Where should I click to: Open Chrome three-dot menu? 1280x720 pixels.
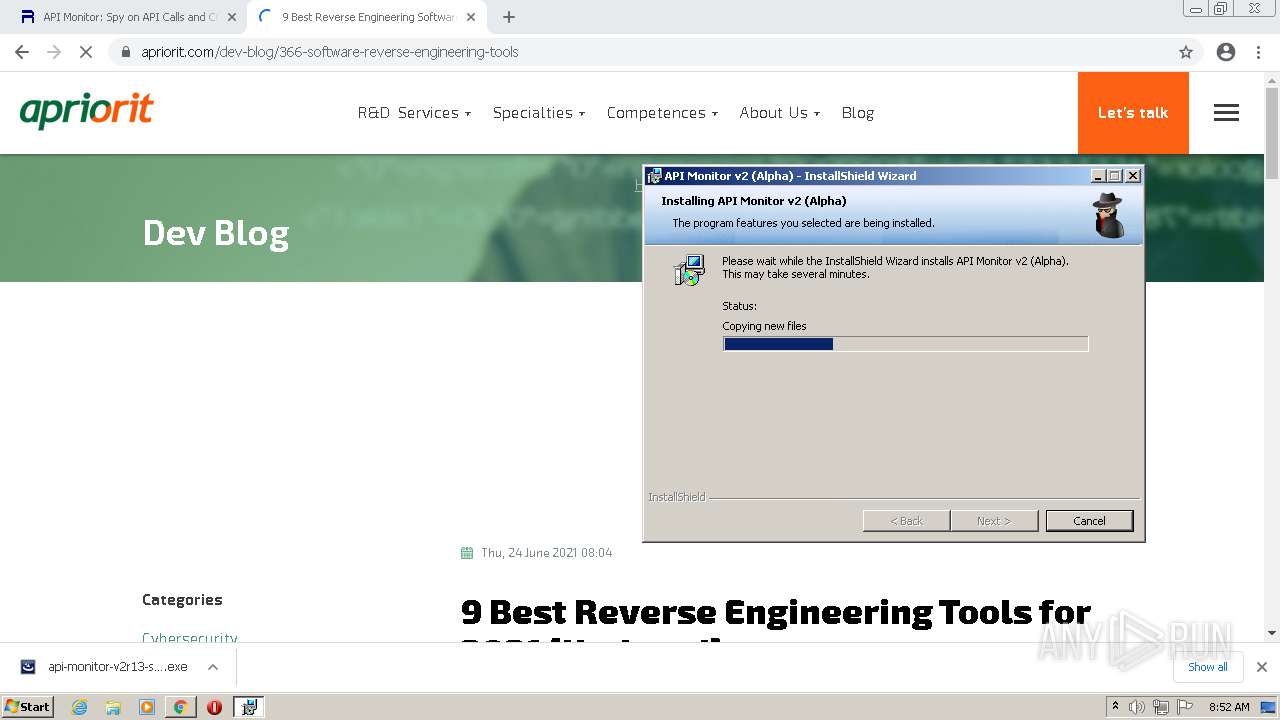coord(1258,52)
